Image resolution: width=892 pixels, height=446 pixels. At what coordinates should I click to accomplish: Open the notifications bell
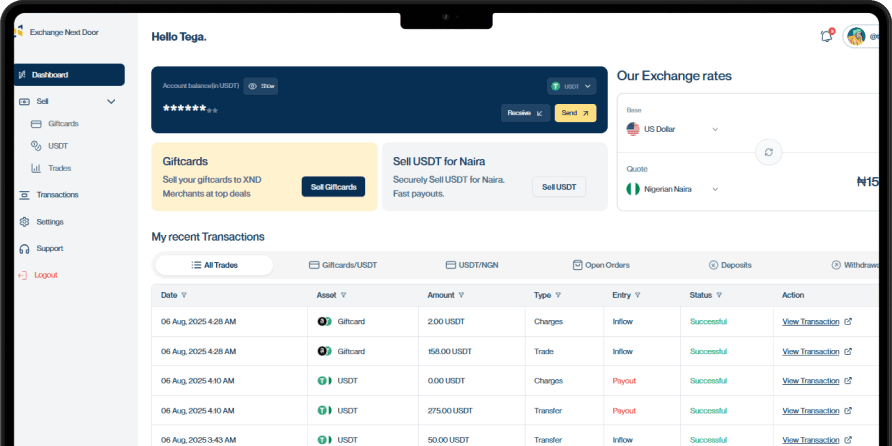(827, 36)
